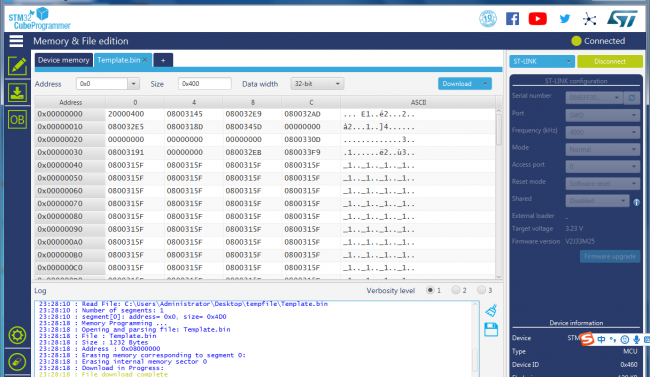Open ST Twitter icon

click(565, 19)
